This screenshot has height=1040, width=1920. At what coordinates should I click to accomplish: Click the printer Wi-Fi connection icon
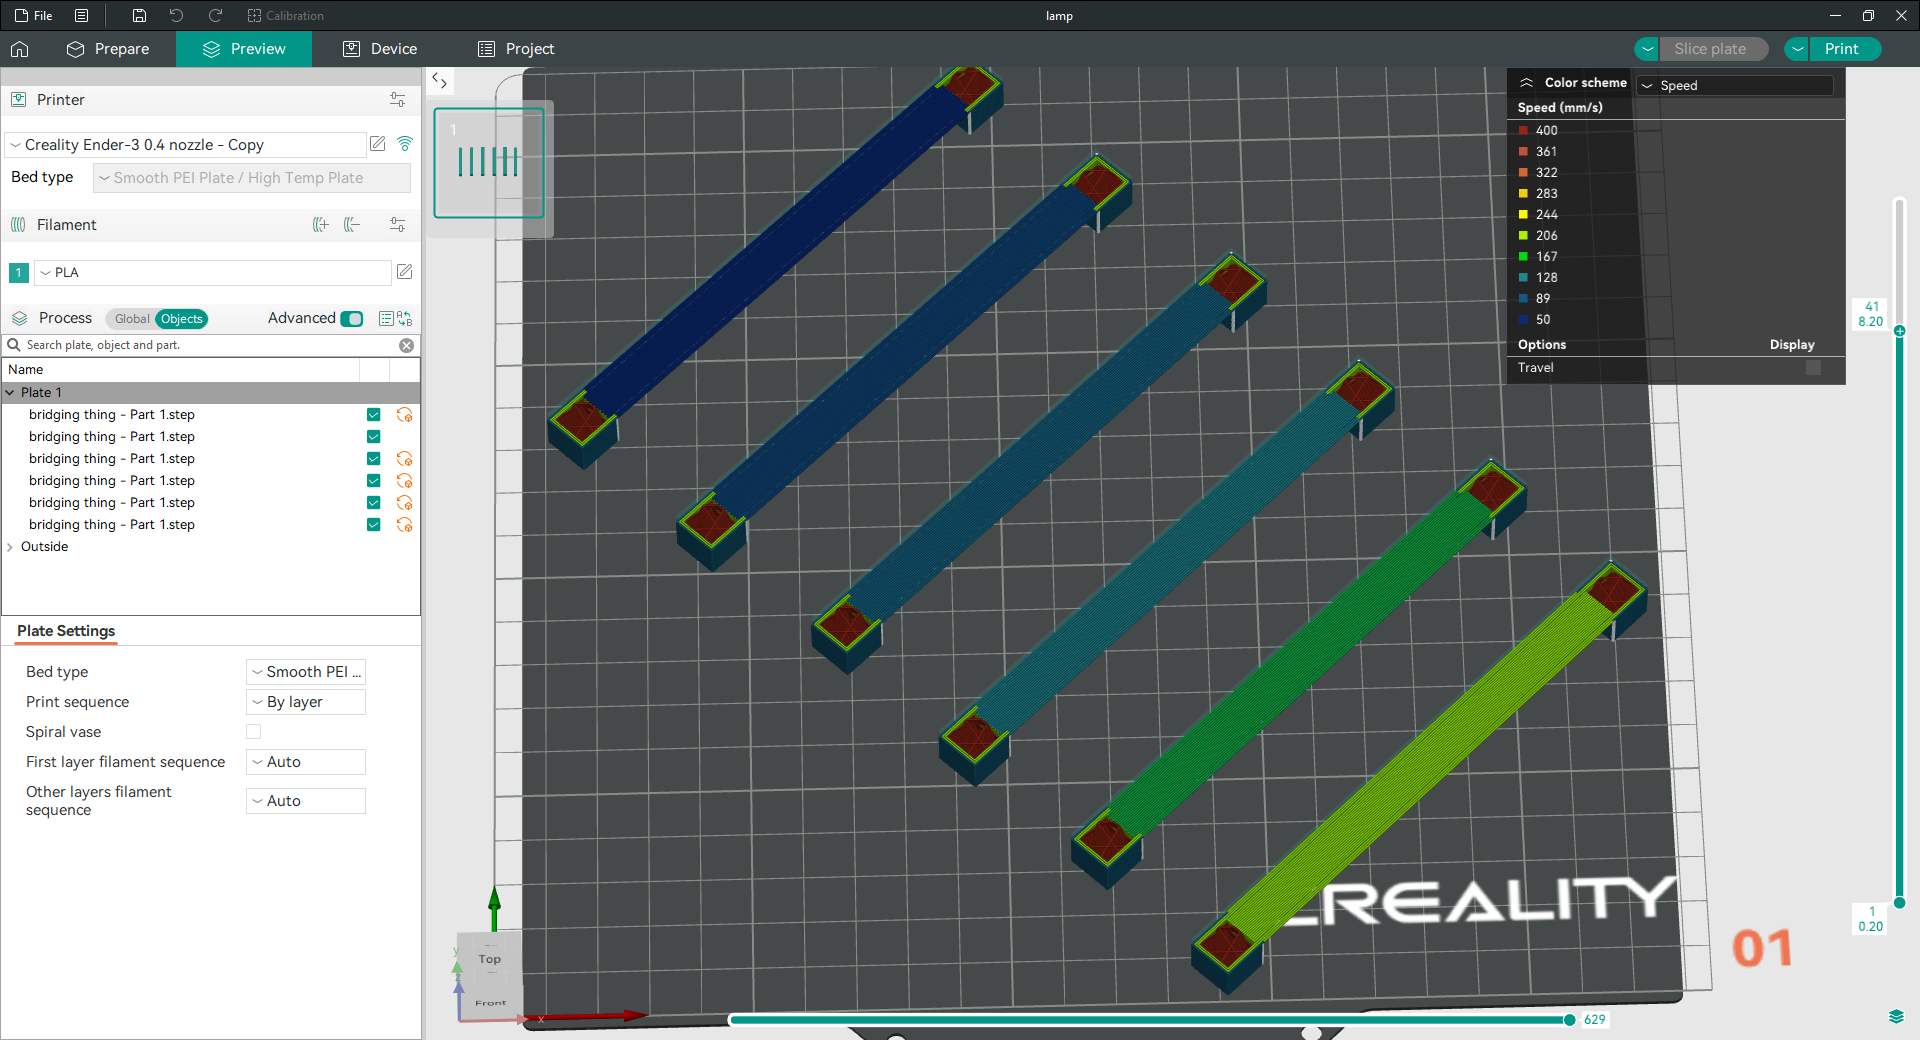[x=405, y=144]
